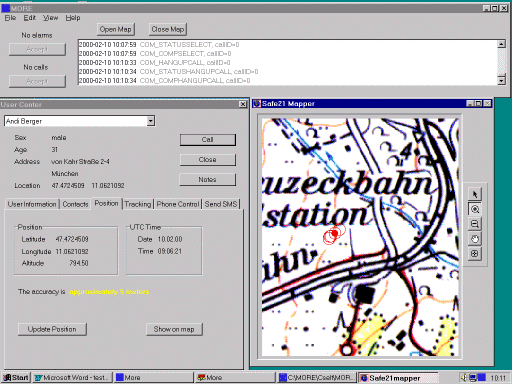
Task: Switch to Microsoft Word in taskbar
Action: click(72, 378)
